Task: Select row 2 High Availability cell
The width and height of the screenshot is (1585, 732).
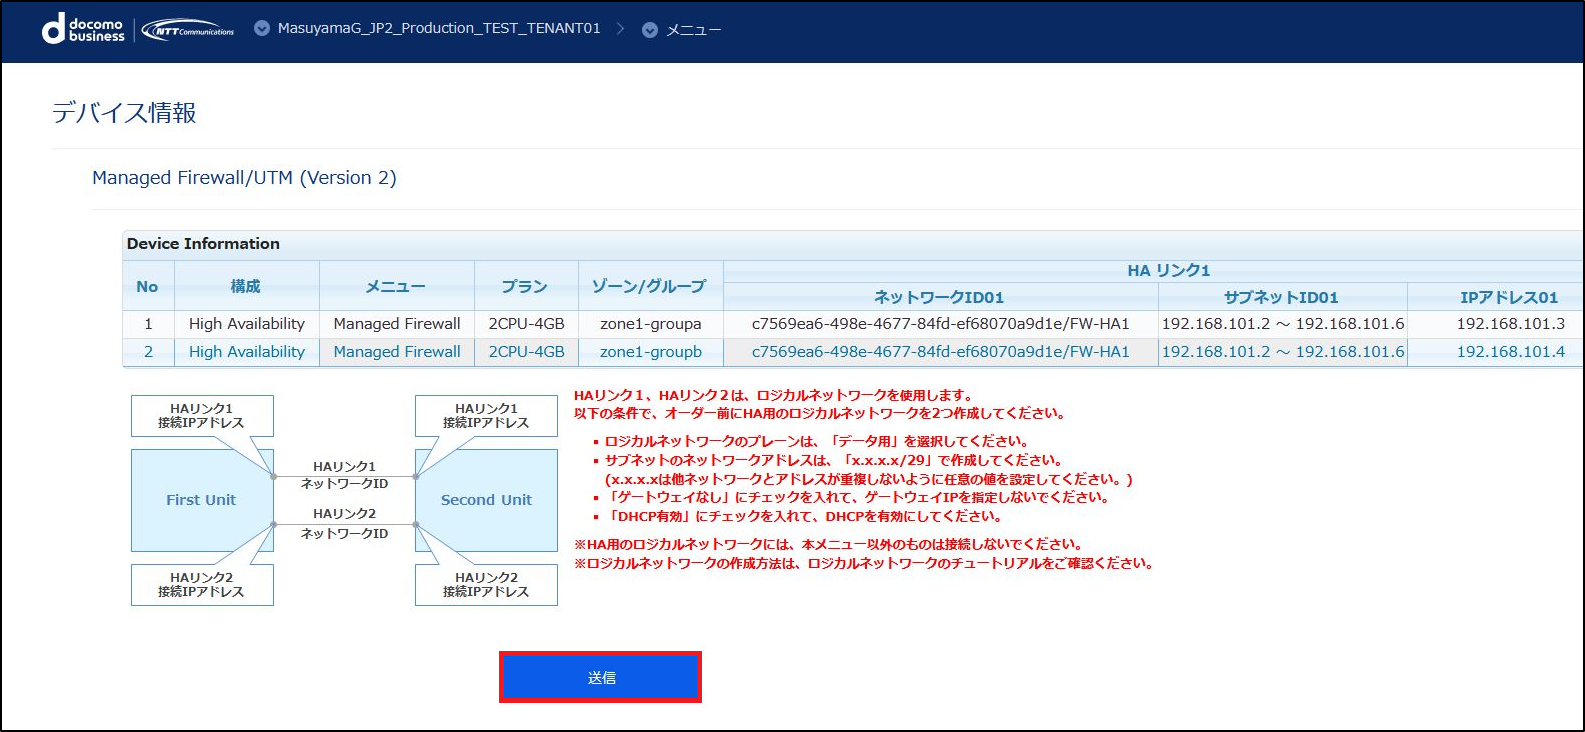Action: point(246,352)
